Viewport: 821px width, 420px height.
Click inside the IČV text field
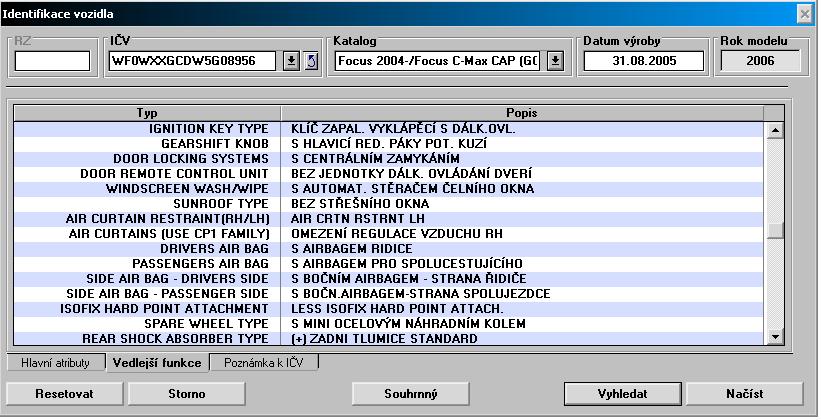point(194,61)
